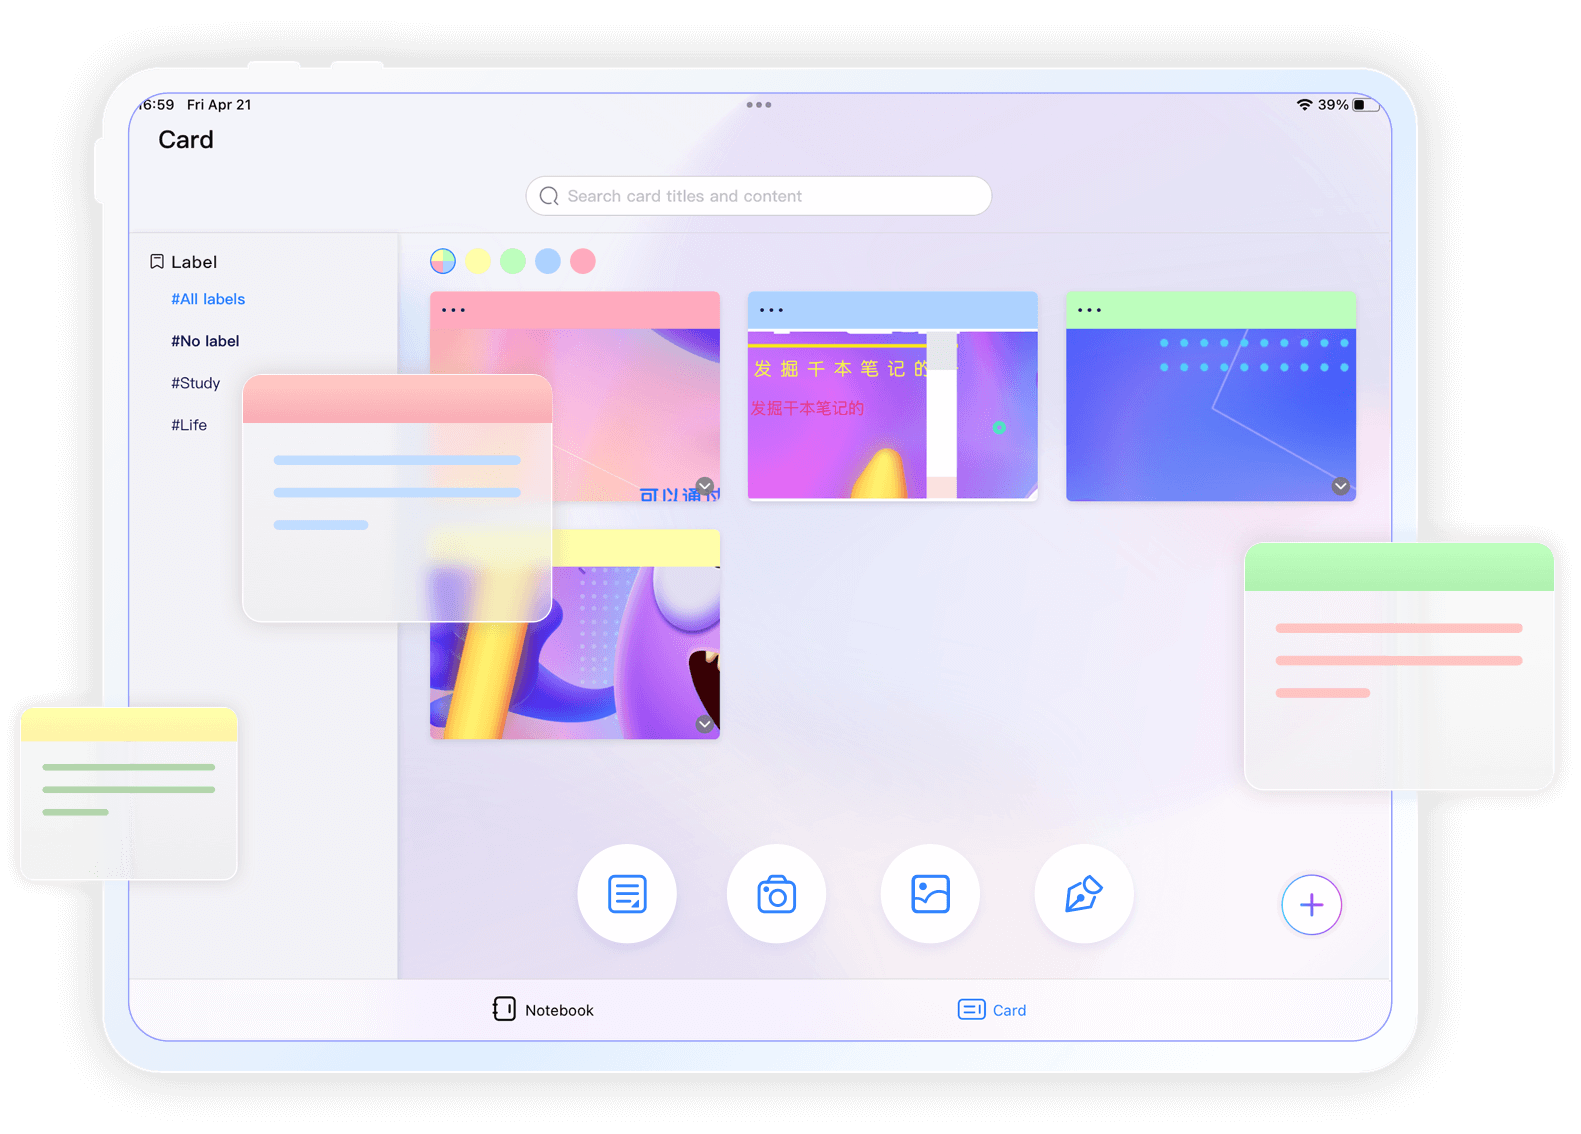This screenshot has width=1581, height=1134.
Task: Pick the pink color filter swatch
Action: coord(583,261)
